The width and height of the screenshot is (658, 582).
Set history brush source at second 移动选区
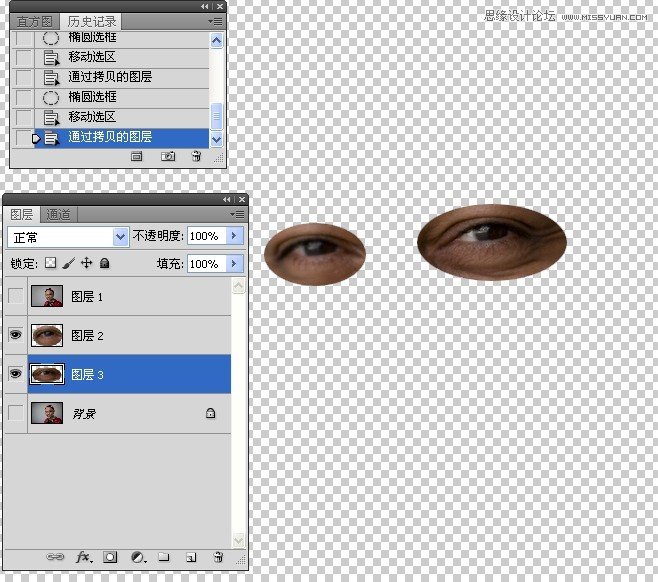coord(24,117)
